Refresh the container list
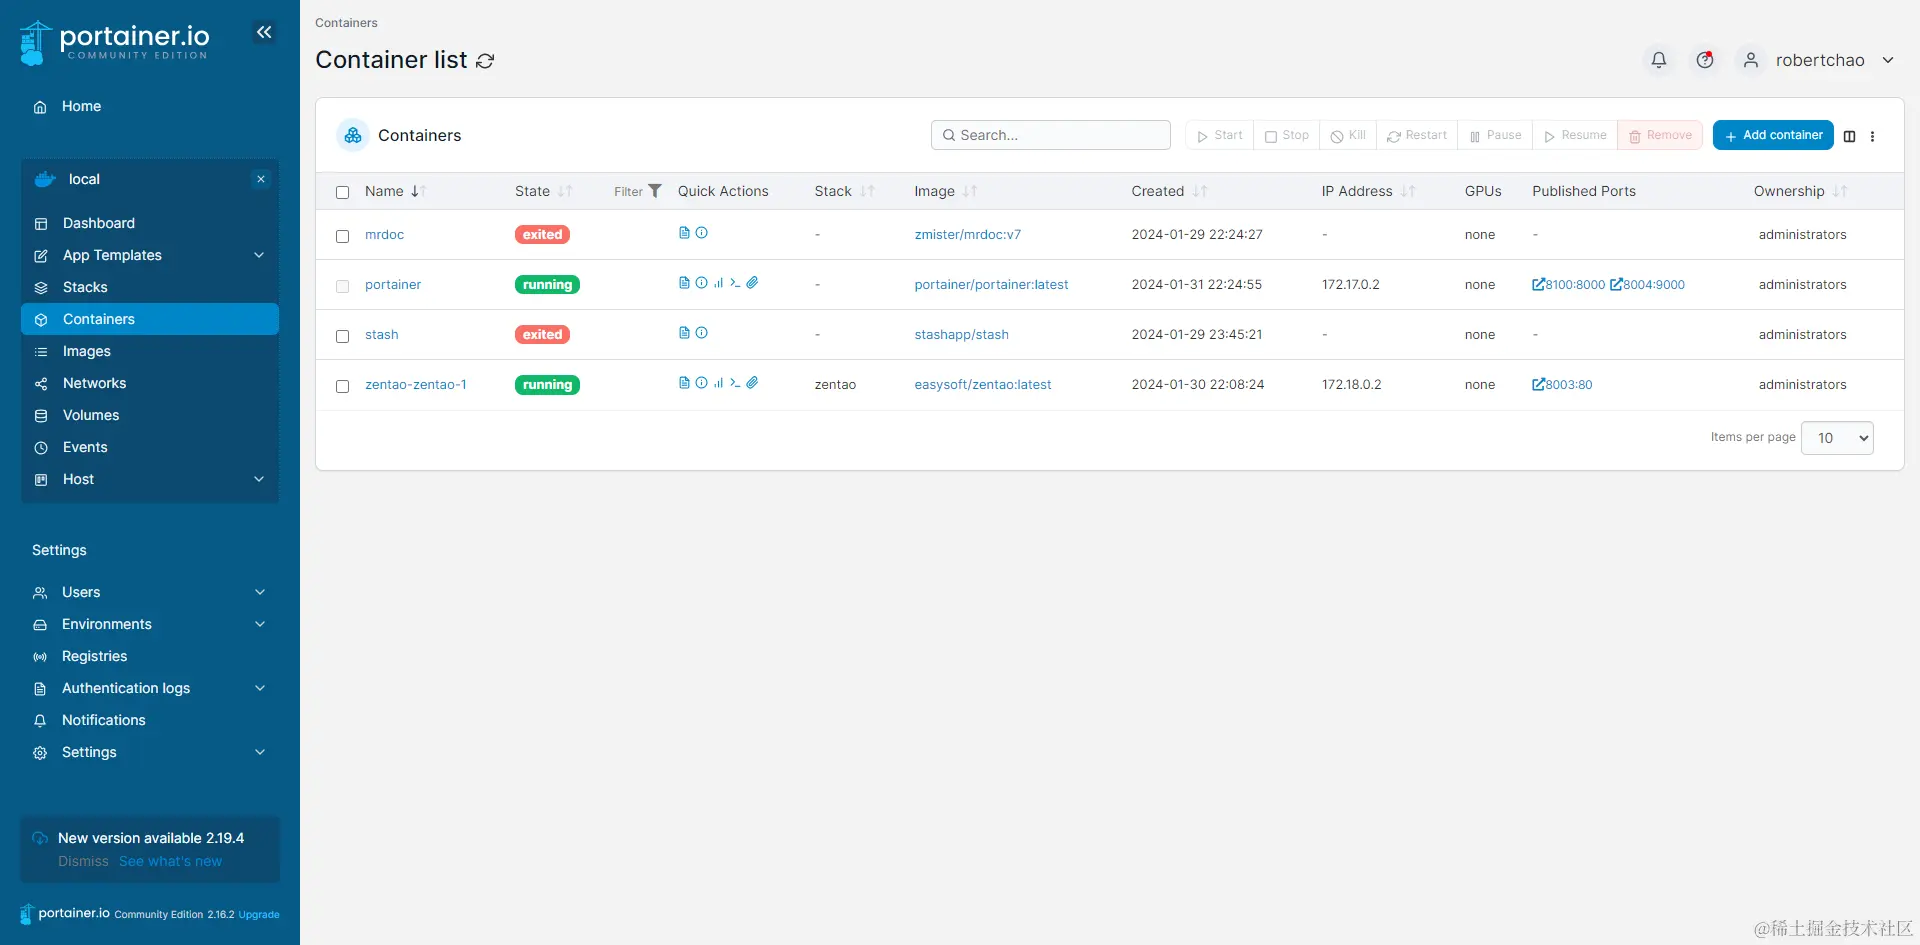Viewport: 1920px width, 945px height. click(485, 61)
